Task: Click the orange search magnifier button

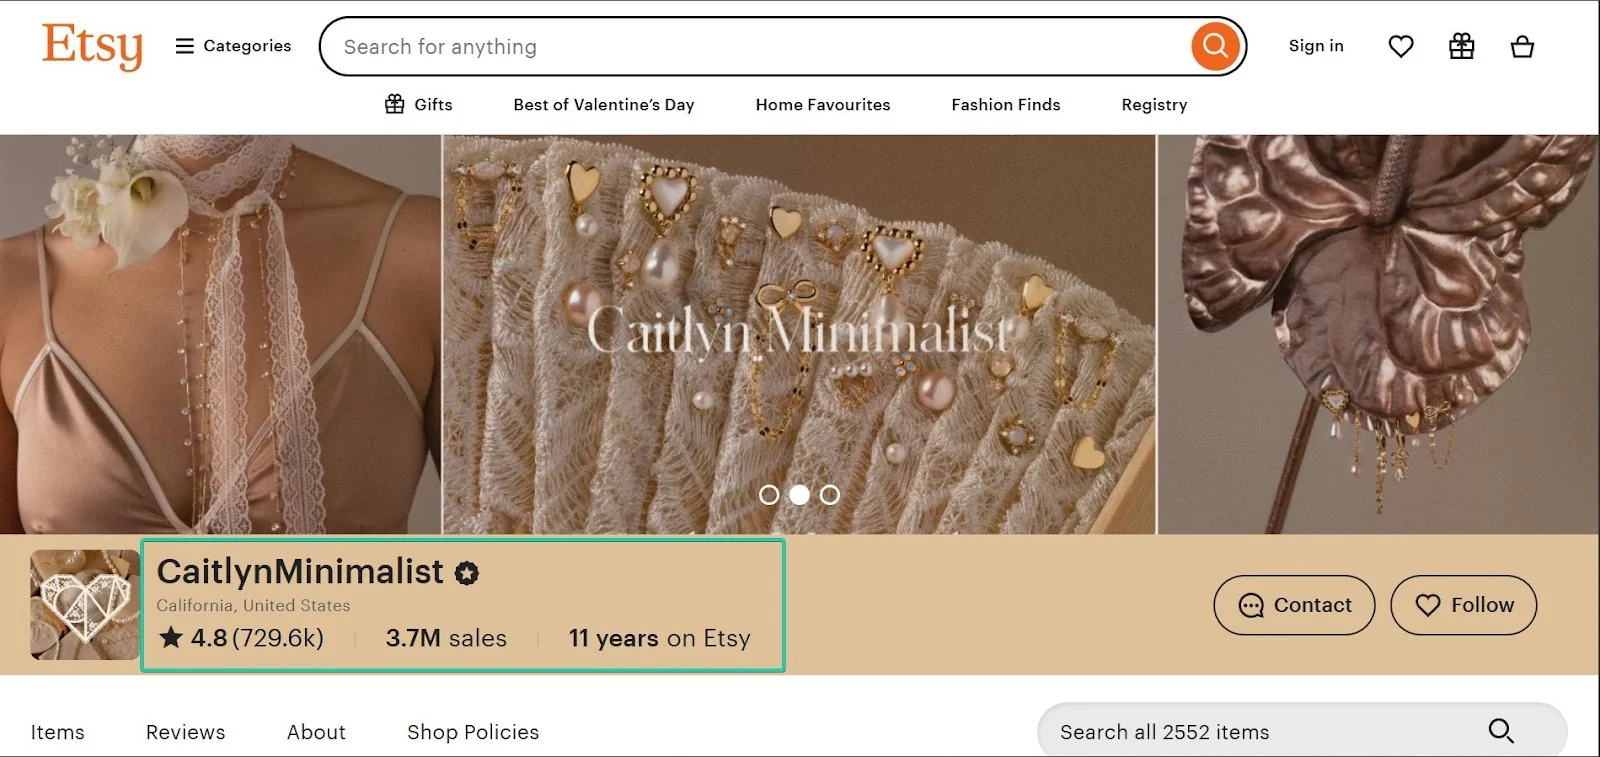Action: point(1215,46)
